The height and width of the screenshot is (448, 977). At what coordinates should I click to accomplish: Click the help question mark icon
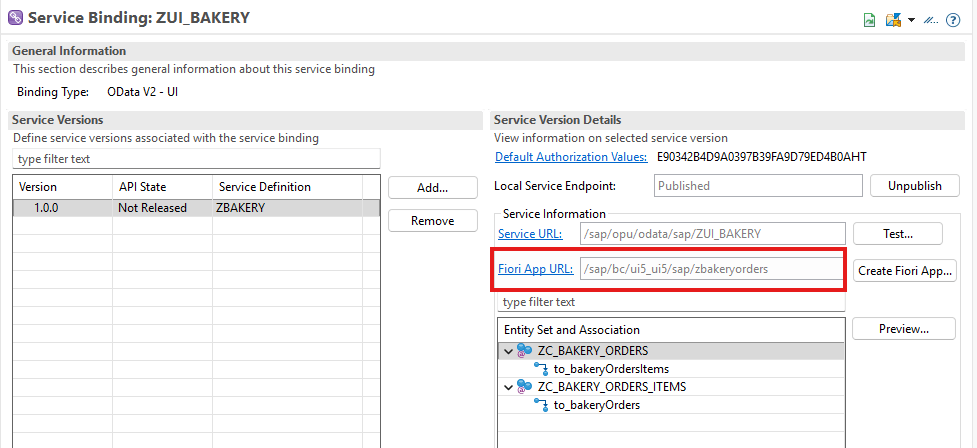952,20
